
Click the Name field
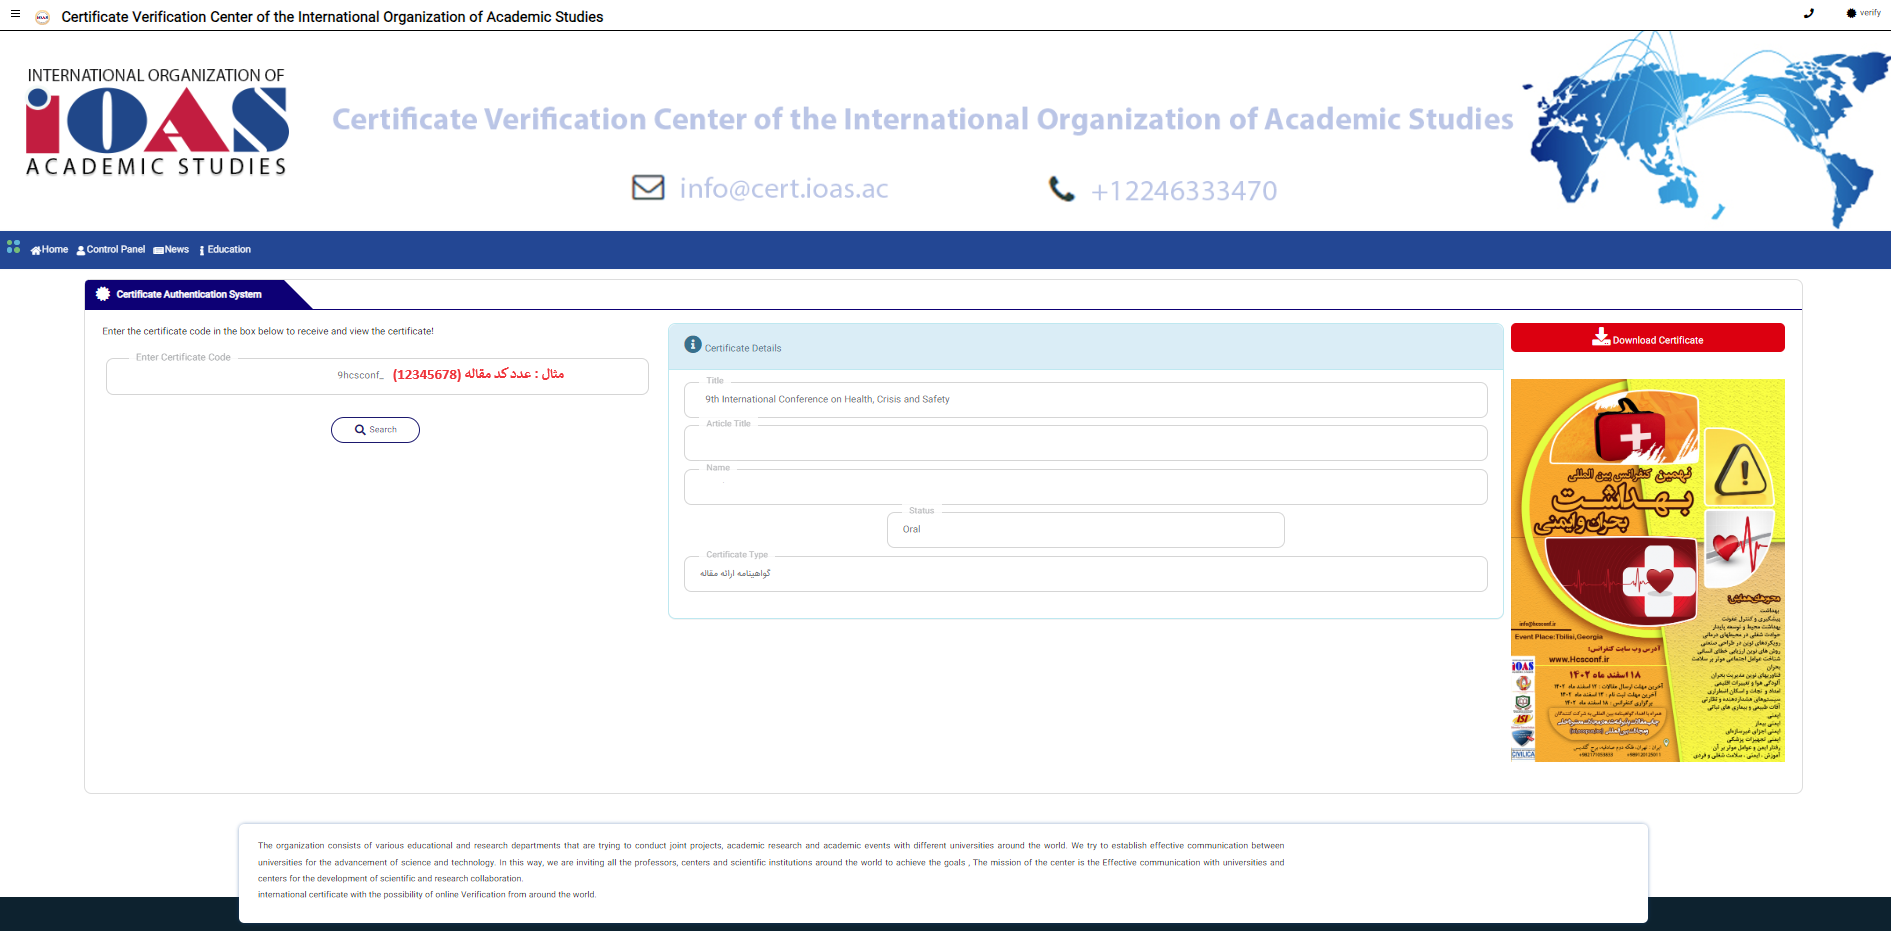(1085, 487)
